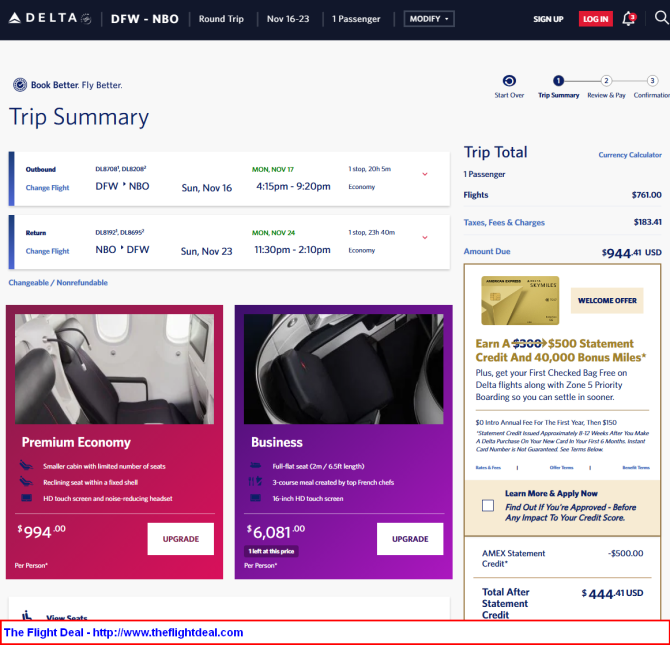Click the reclining seat icon in Premium Economy
This screenshot has height=645, width=670.
[x=26, y=482]
